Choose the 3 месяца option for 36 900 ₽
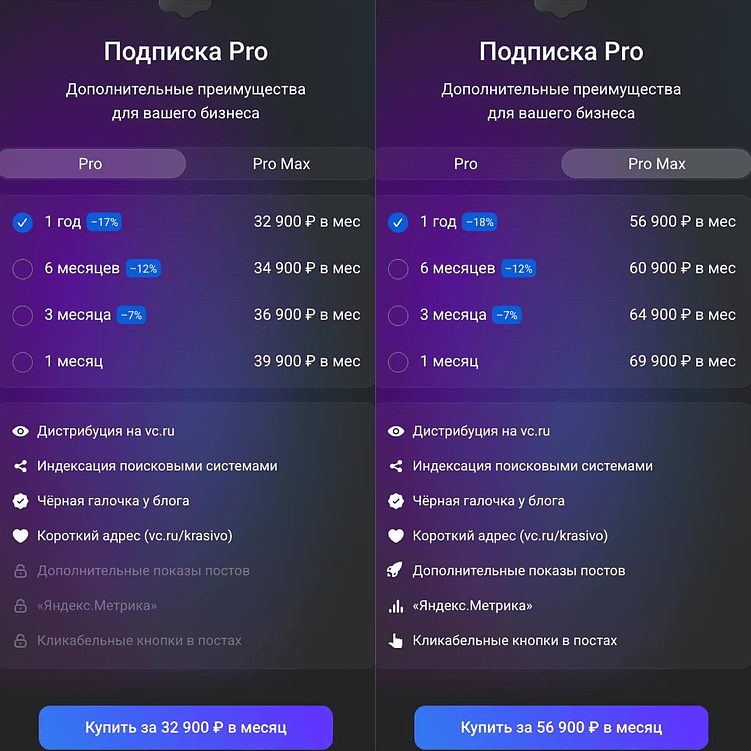This screenshot has height=751, width=751. pos(23,315)
